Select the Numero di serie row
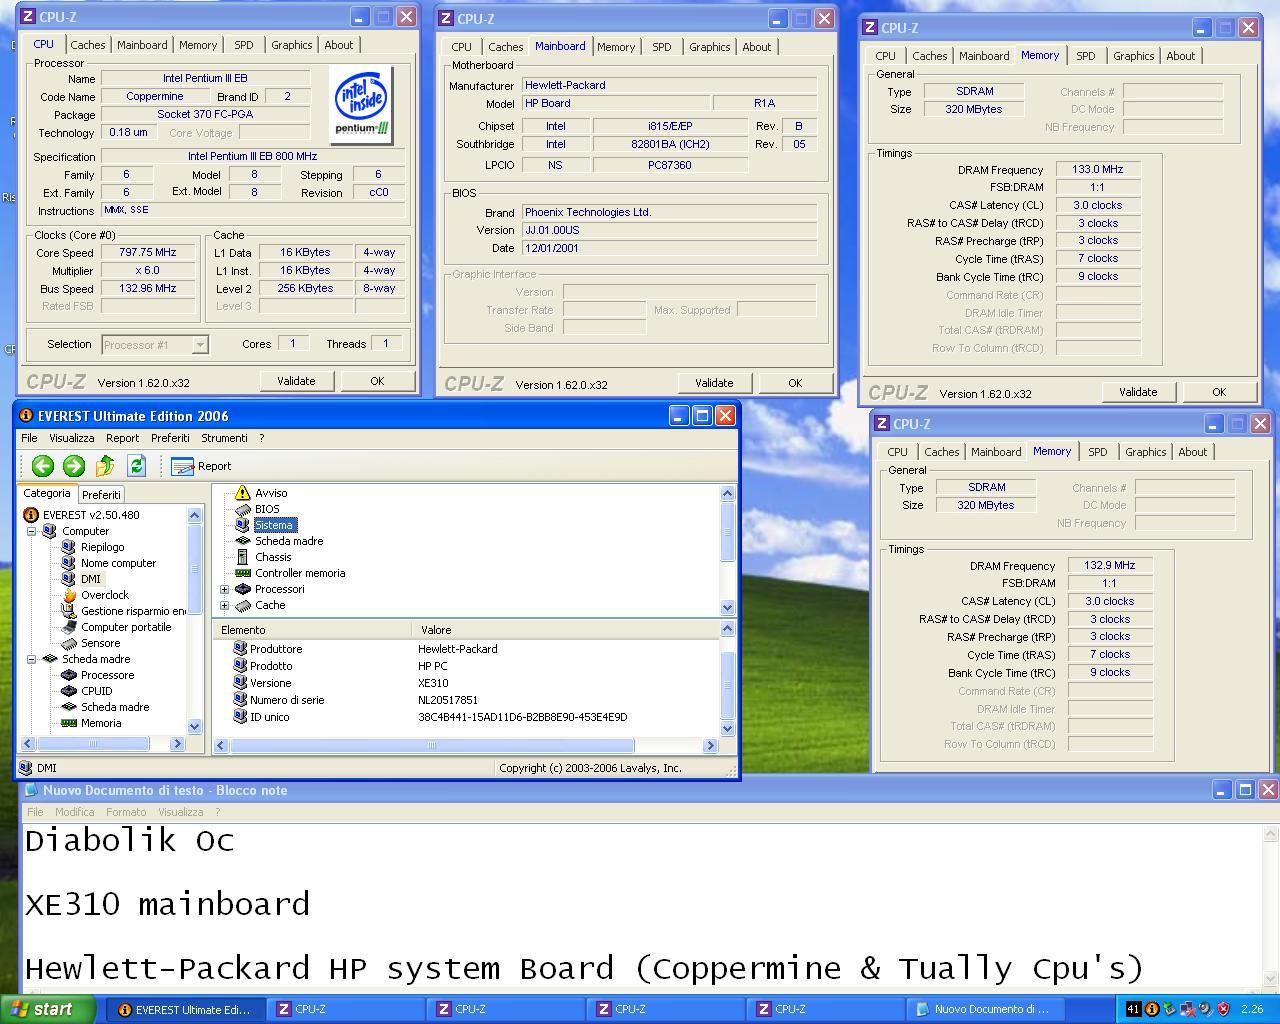Viewport: 1280px width, 1024px height. point(287,700)
